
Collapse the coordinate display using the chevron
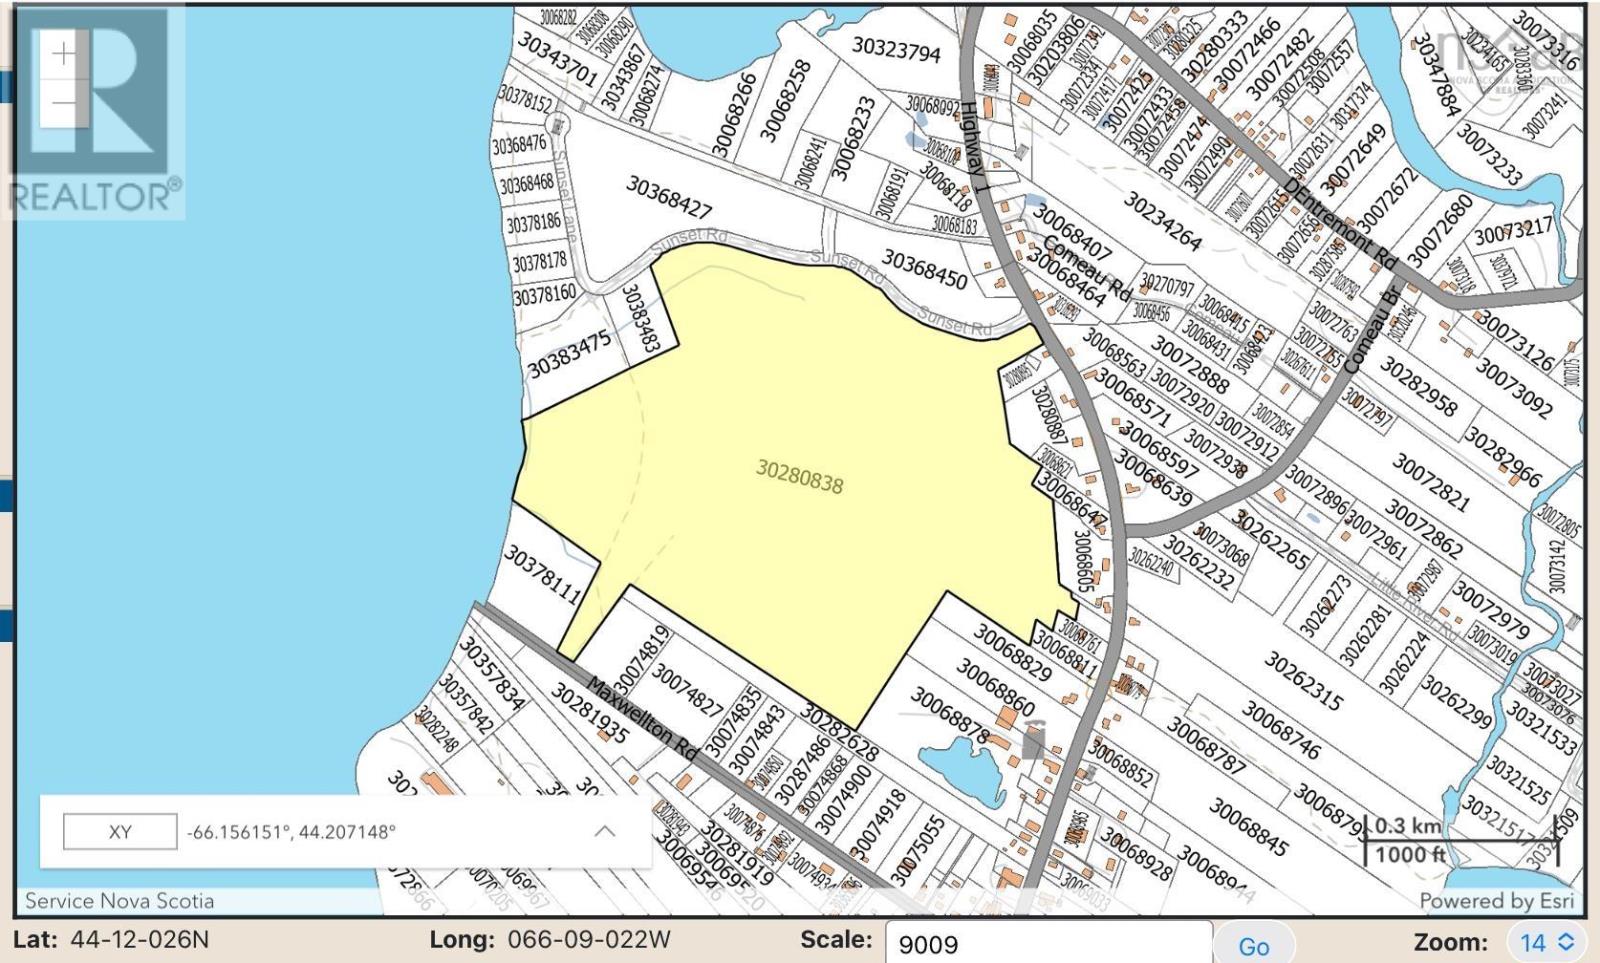coord(605,831)
